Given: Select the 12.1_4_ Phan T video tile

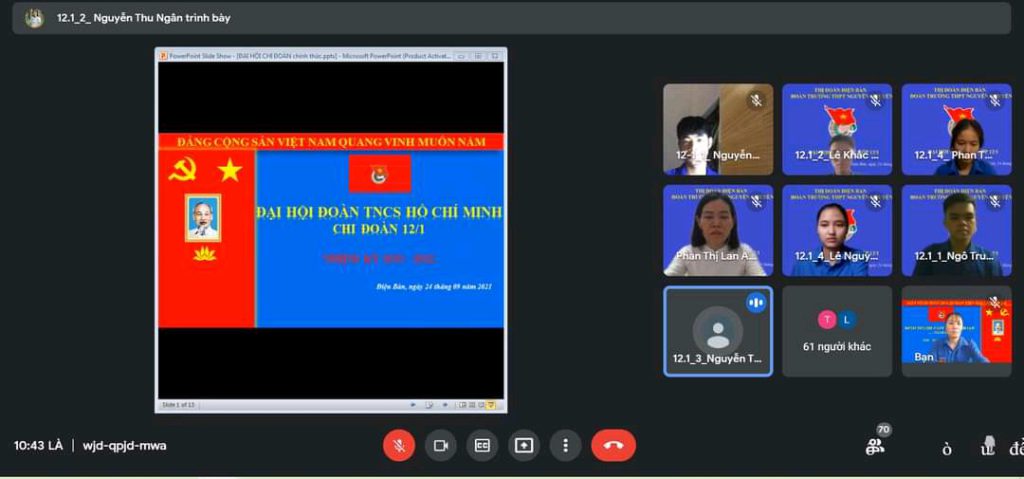Looking at the screenshot, I should pos(957,129).
